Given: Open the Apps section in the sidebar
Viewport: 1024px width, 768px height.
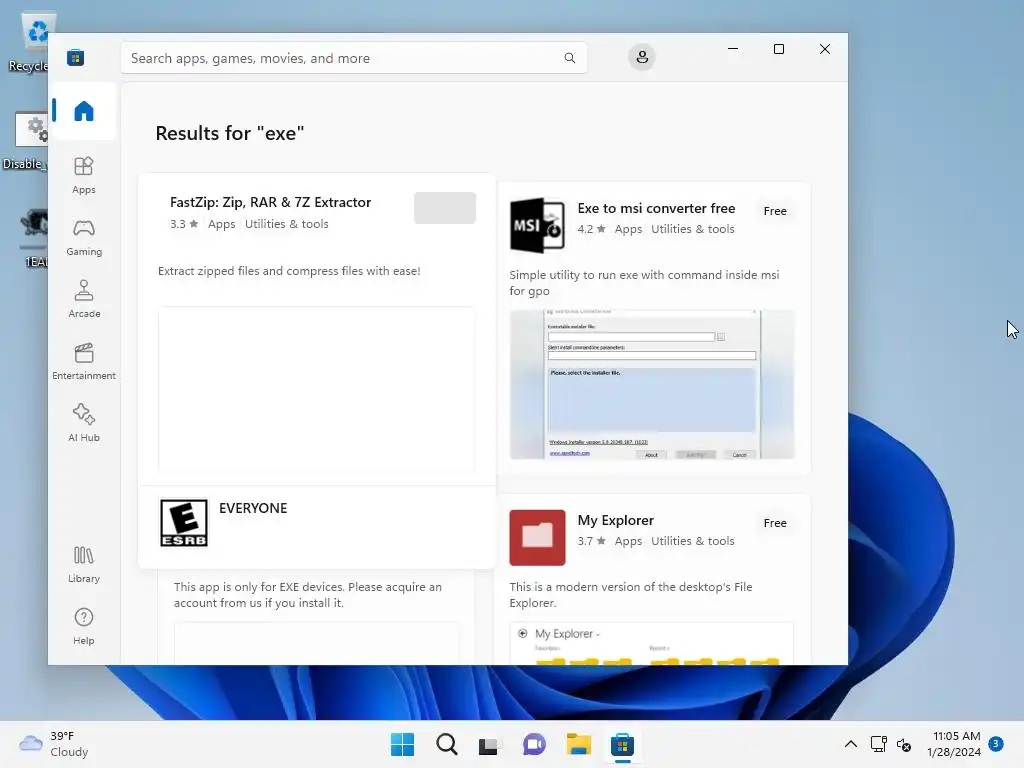Looking at the screenshot, I should [x=84, y=175].
